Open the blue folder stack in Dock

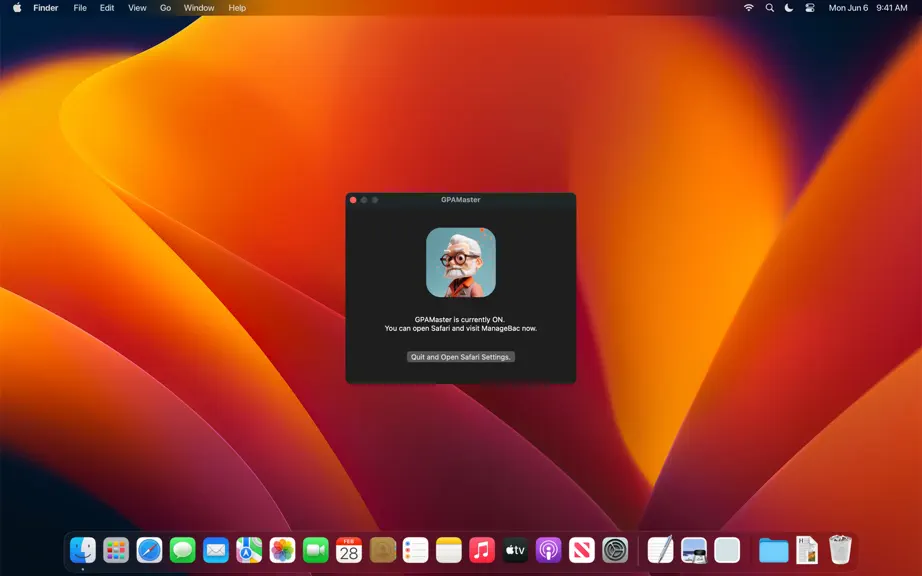click(773, 551)
